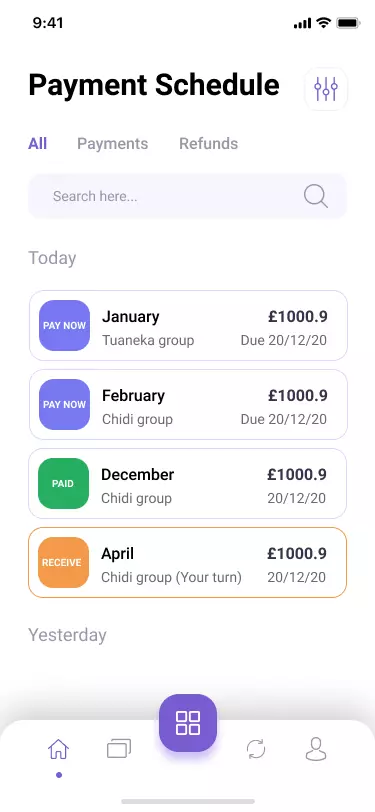375x812 pixels.
Task: Tap the battery status icon
Action: pos(348,23)
